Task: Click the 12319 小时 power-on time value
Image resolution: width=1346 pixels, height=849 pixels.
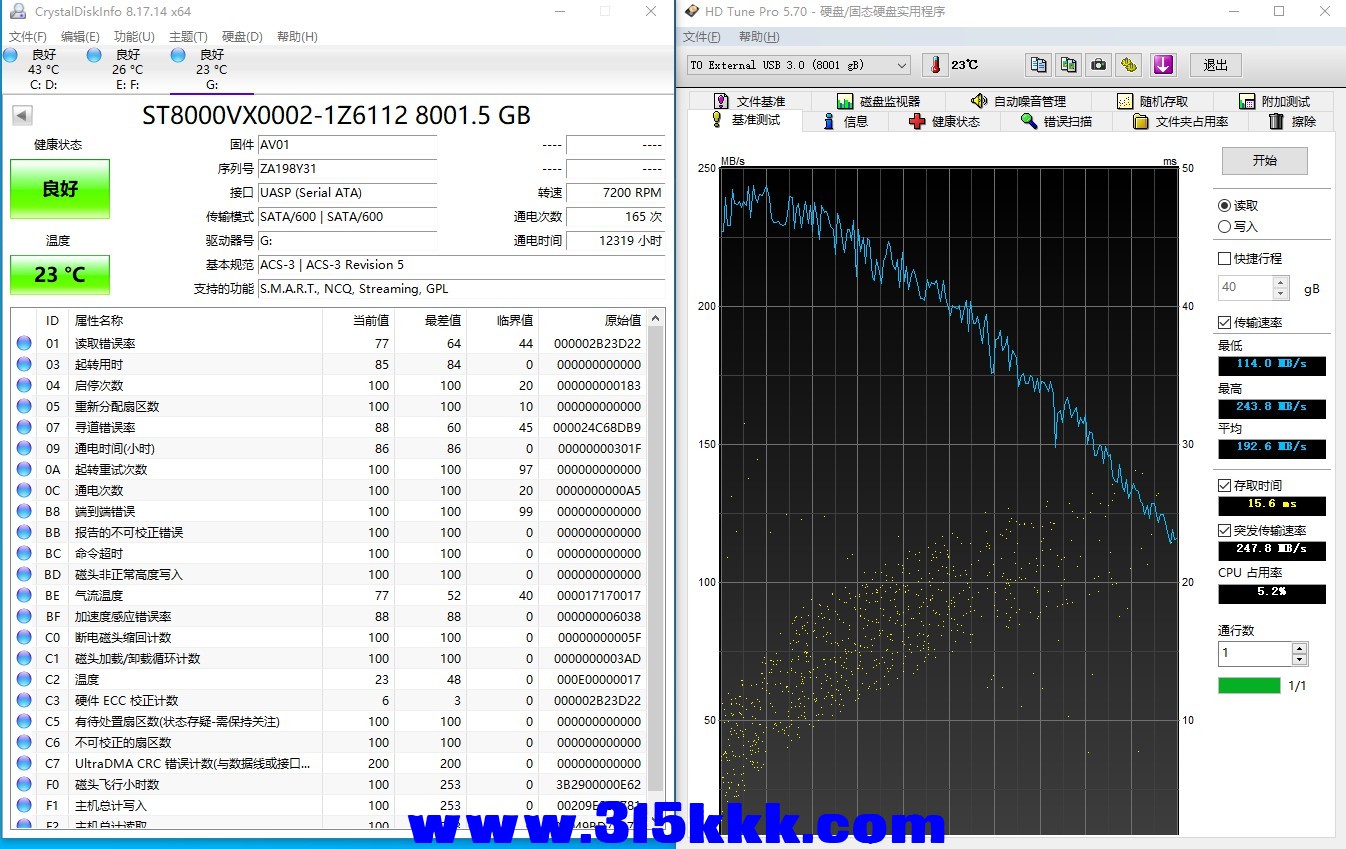Action: tap(615, 240)
